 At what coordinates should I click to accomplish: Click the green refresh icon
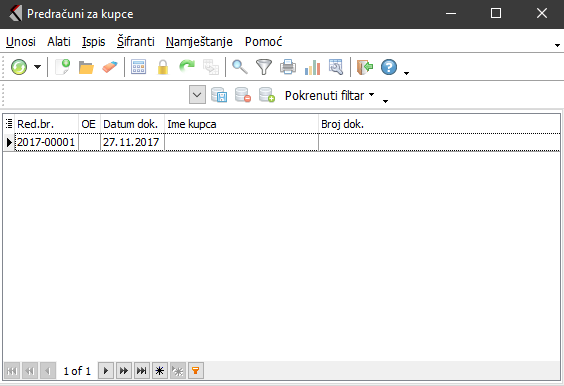tap(19, 67)
